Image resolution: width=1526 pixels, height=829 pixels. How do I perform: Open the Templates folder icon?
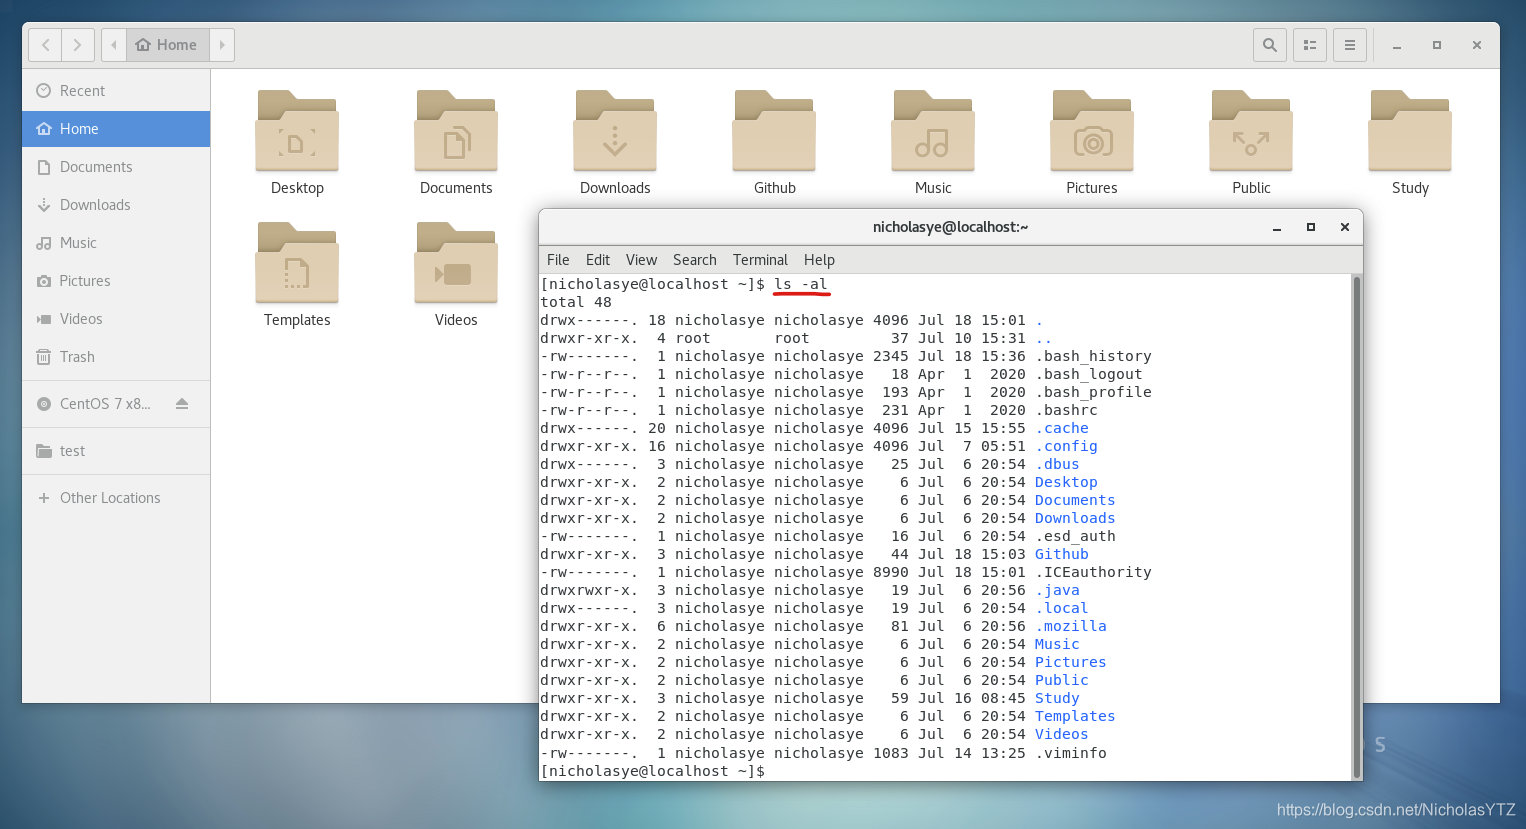(x=297, y=263)
